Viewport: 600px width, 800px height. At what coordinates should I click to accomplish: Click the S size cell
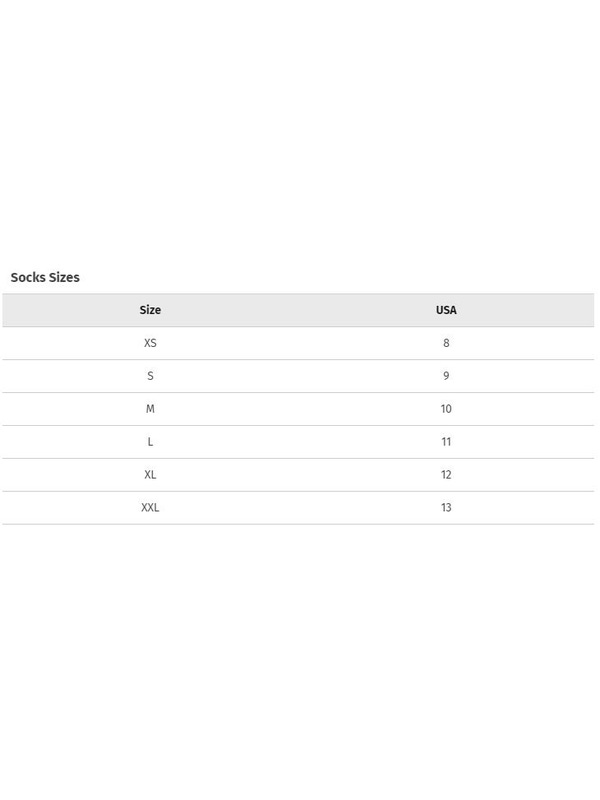(150, 376)
